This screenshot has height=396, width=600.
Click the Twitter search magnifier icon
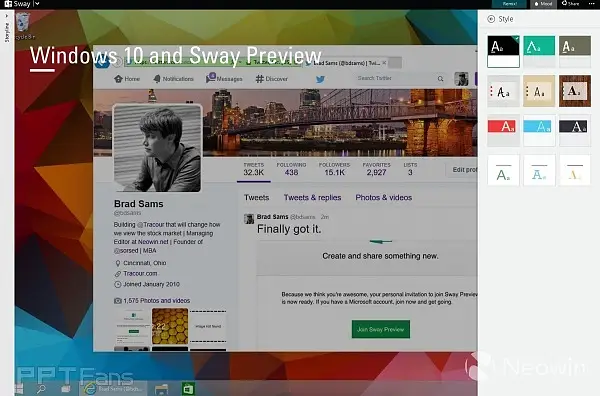pos(440,79)
